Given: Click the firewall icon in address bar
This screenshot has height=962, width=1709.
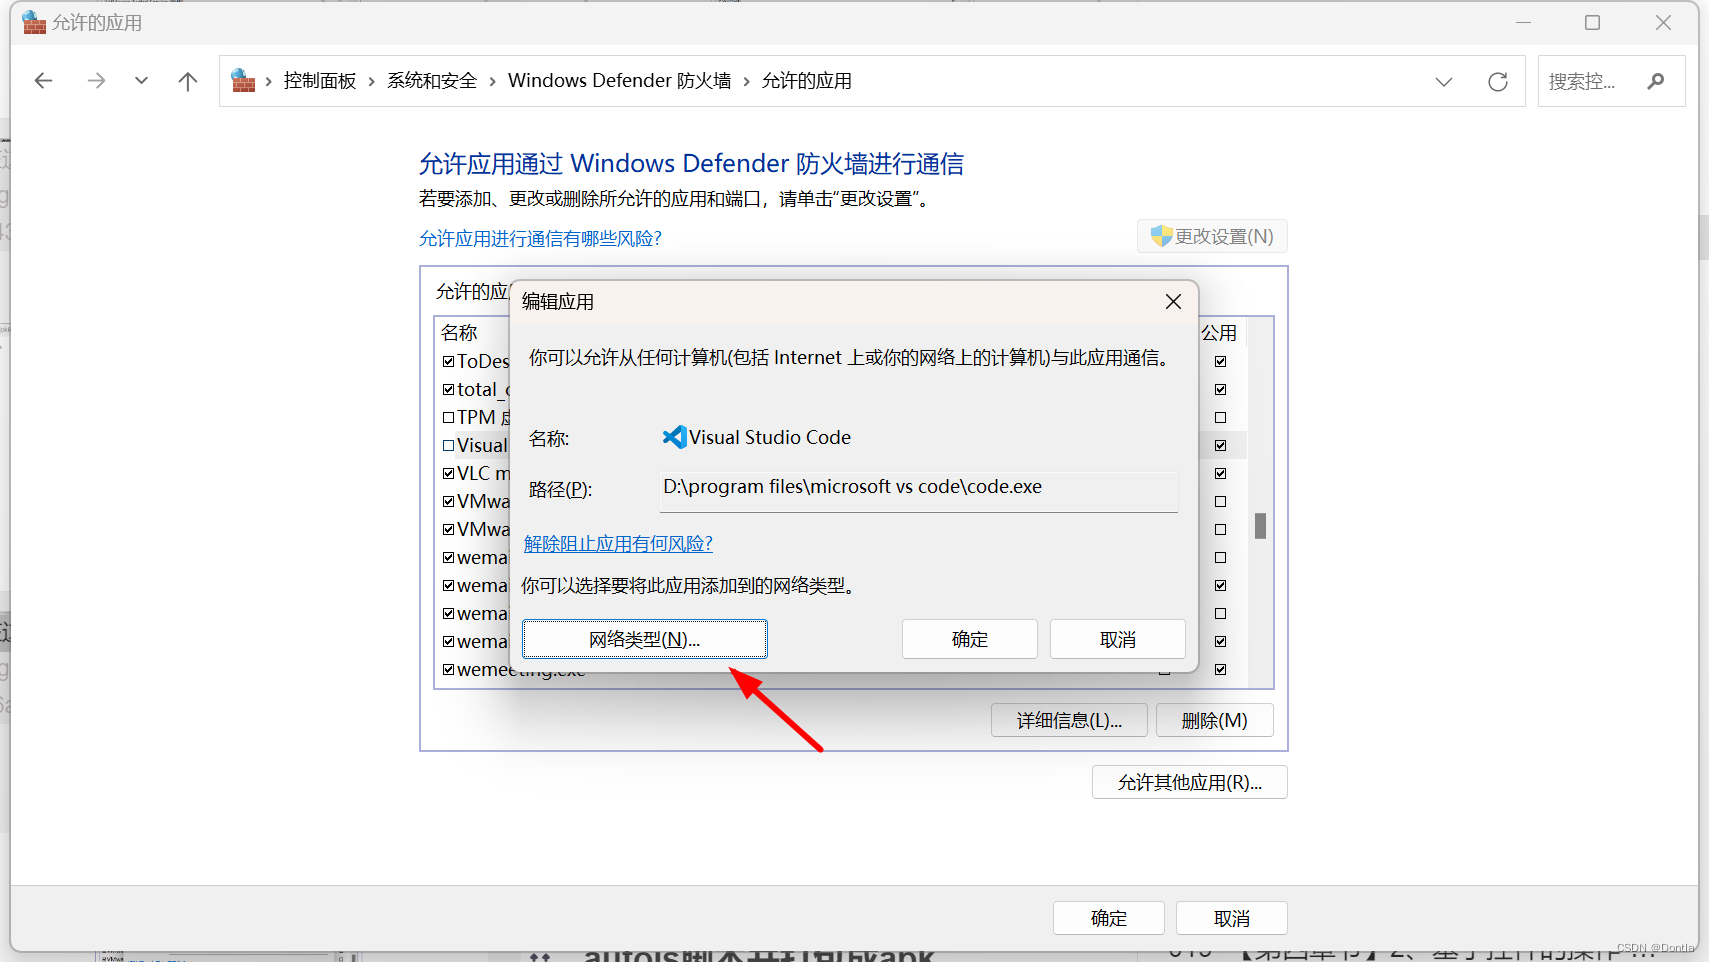Looking at the screenshot, I should [x=243, y=81].
